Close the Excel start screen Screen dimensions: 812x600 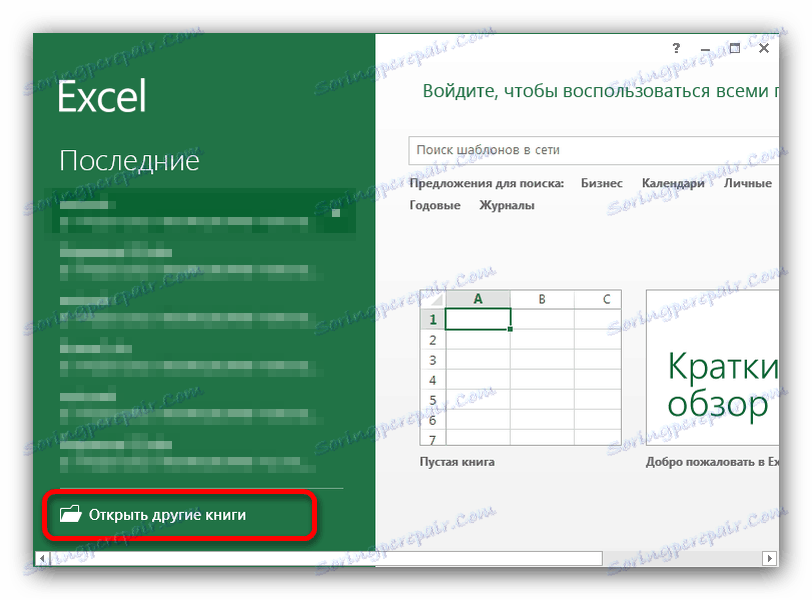tap(764, 48)
